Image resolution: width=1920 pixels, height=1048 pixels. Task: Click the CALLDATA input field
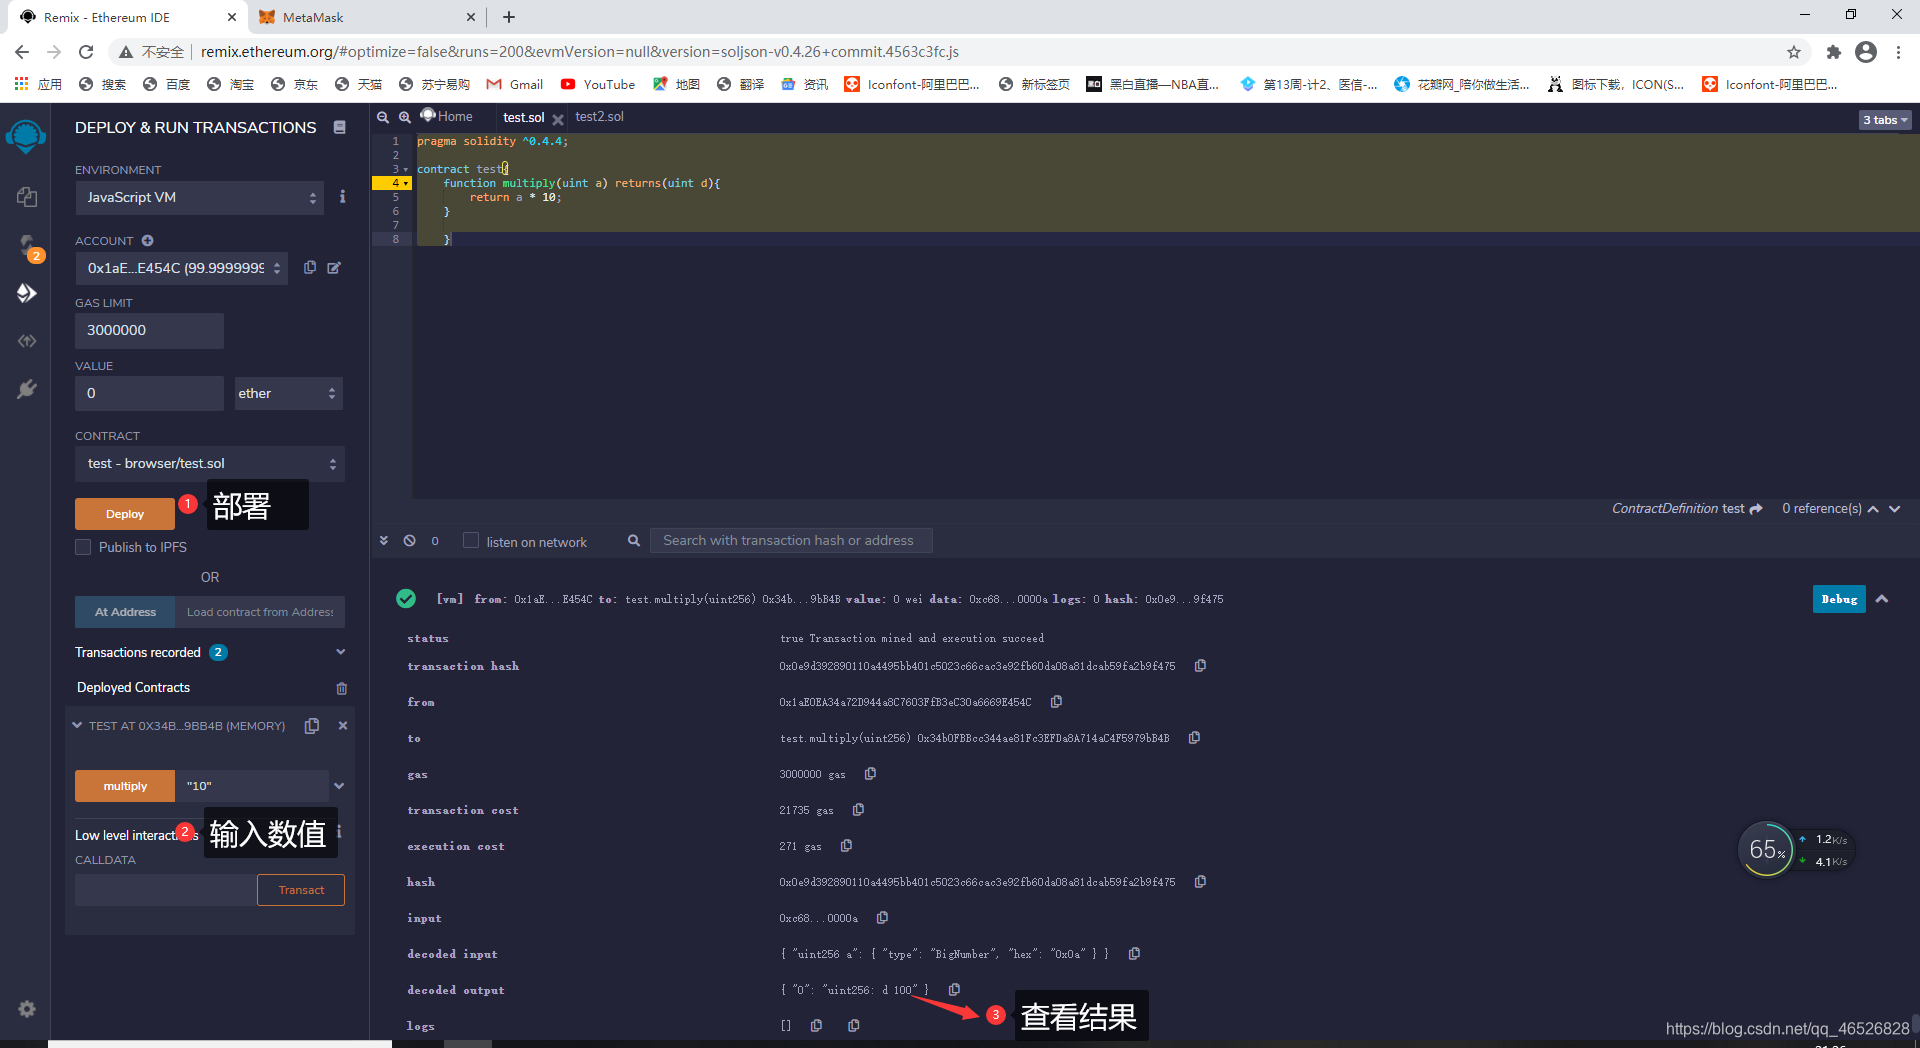pos(166,890)
